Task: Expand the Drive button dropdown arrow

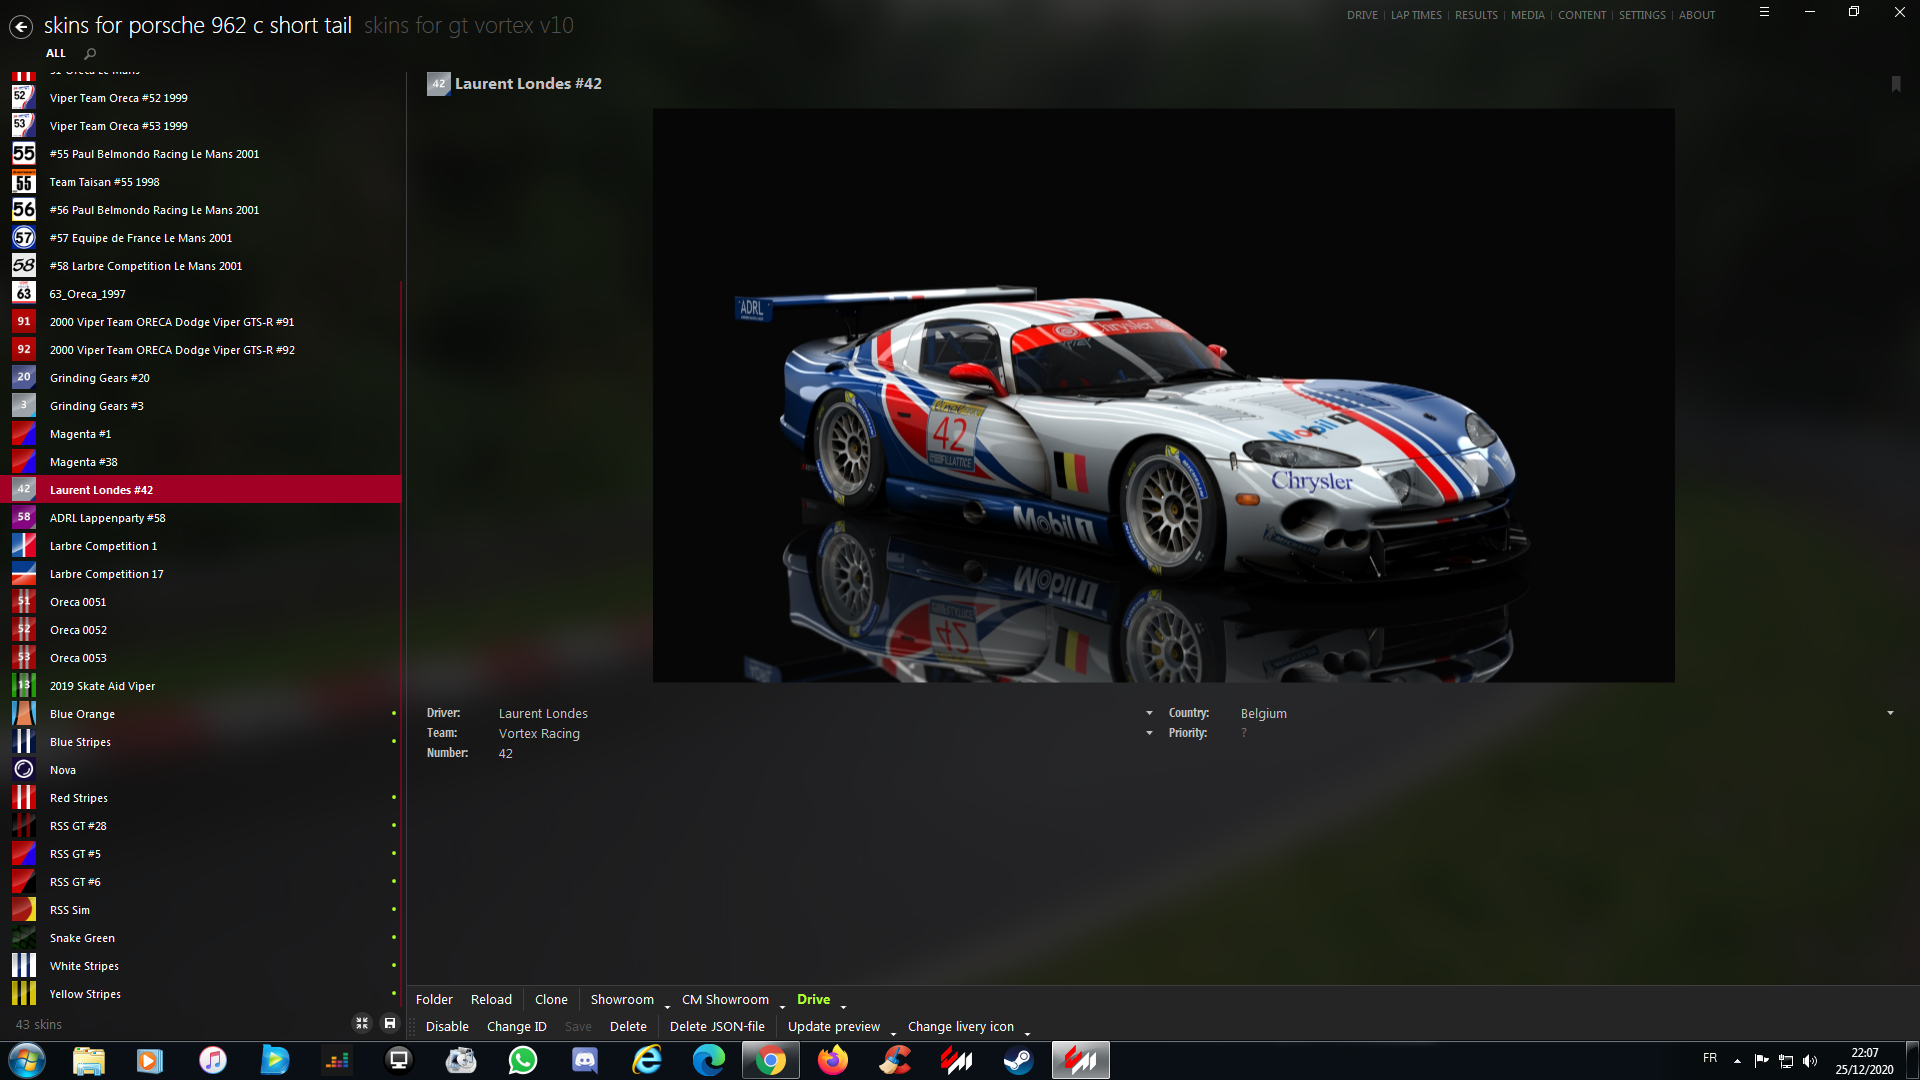Action: point(843,1006)
